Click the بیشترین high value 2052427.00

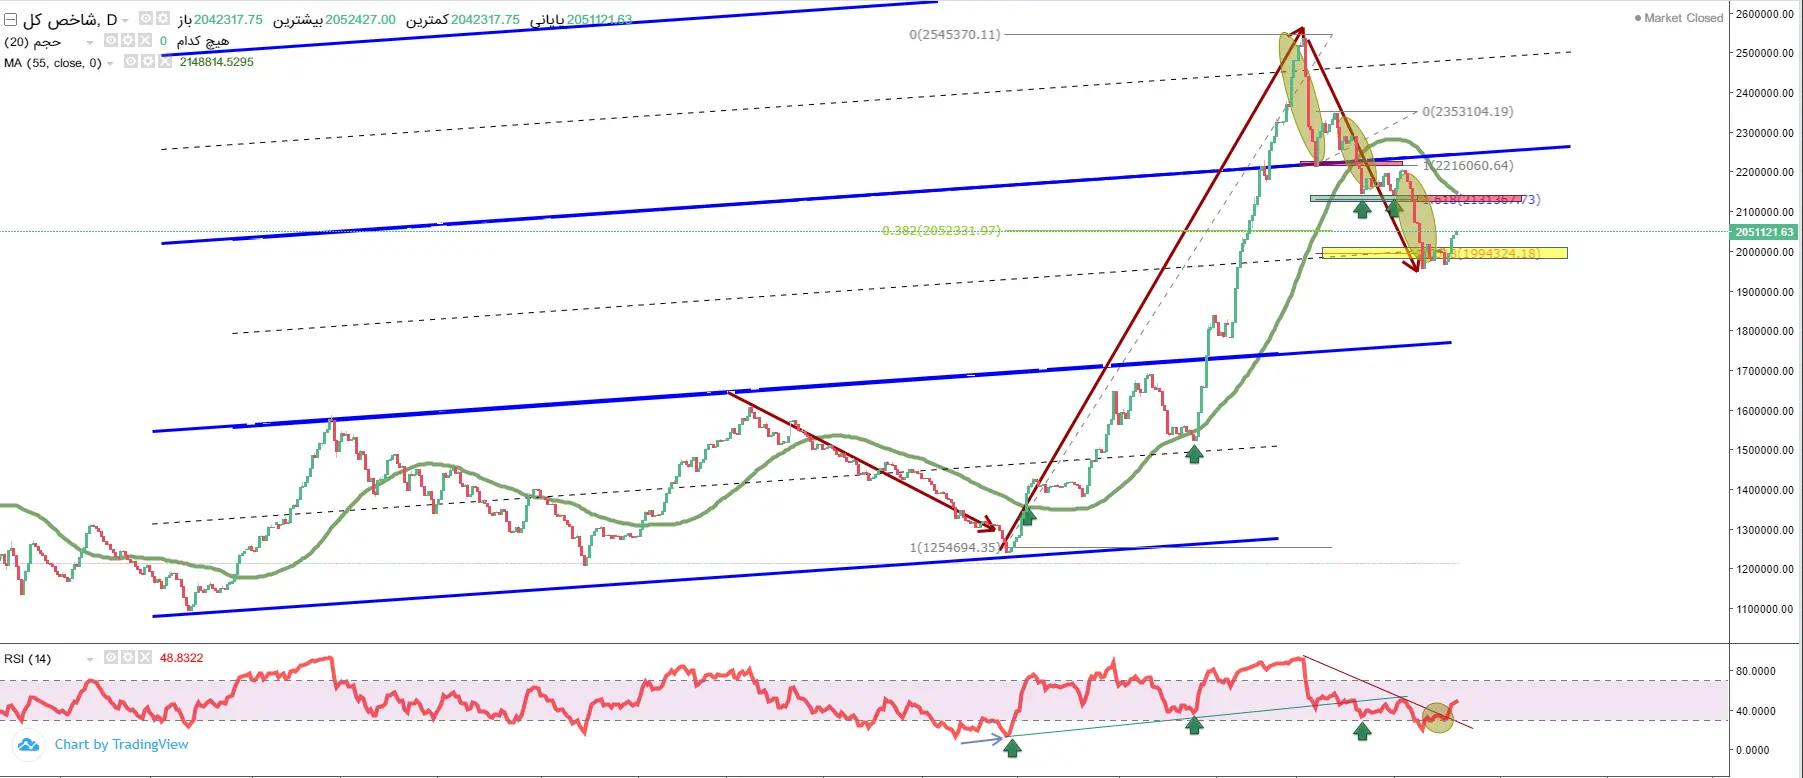360,20
